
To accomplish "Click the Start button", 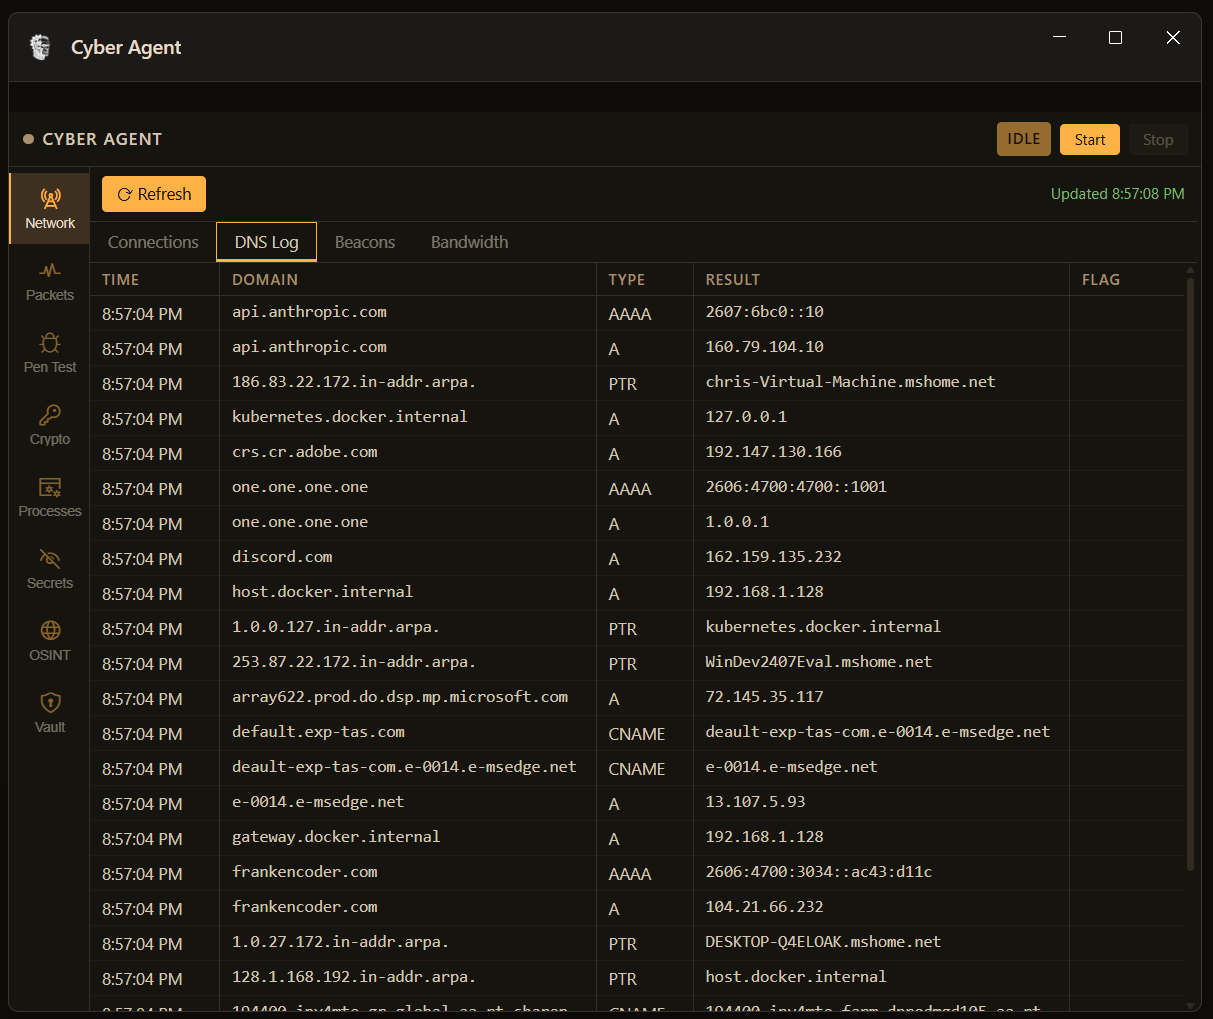I will pos(1090,140).
